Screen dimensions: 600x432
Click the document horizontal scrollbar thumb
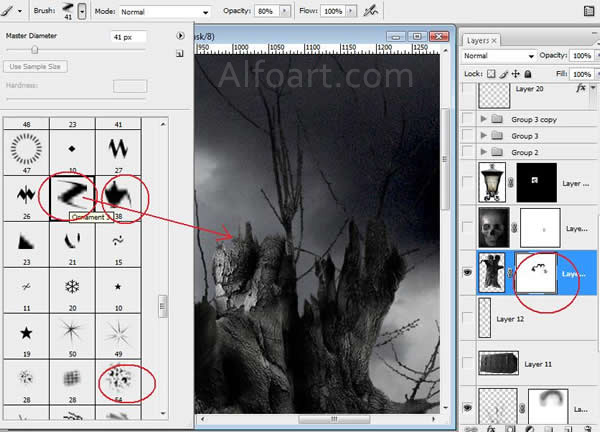(334, 419)
